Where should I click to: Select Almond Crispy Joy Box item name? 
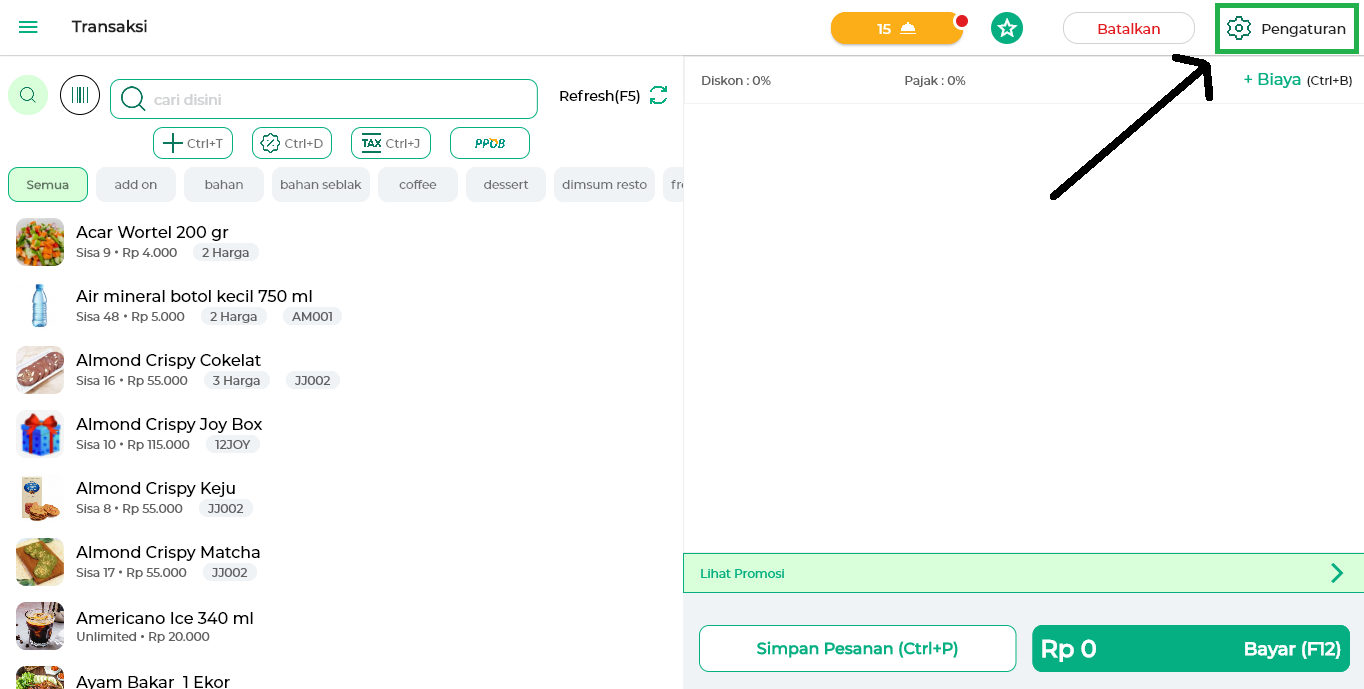coord(169,424)
